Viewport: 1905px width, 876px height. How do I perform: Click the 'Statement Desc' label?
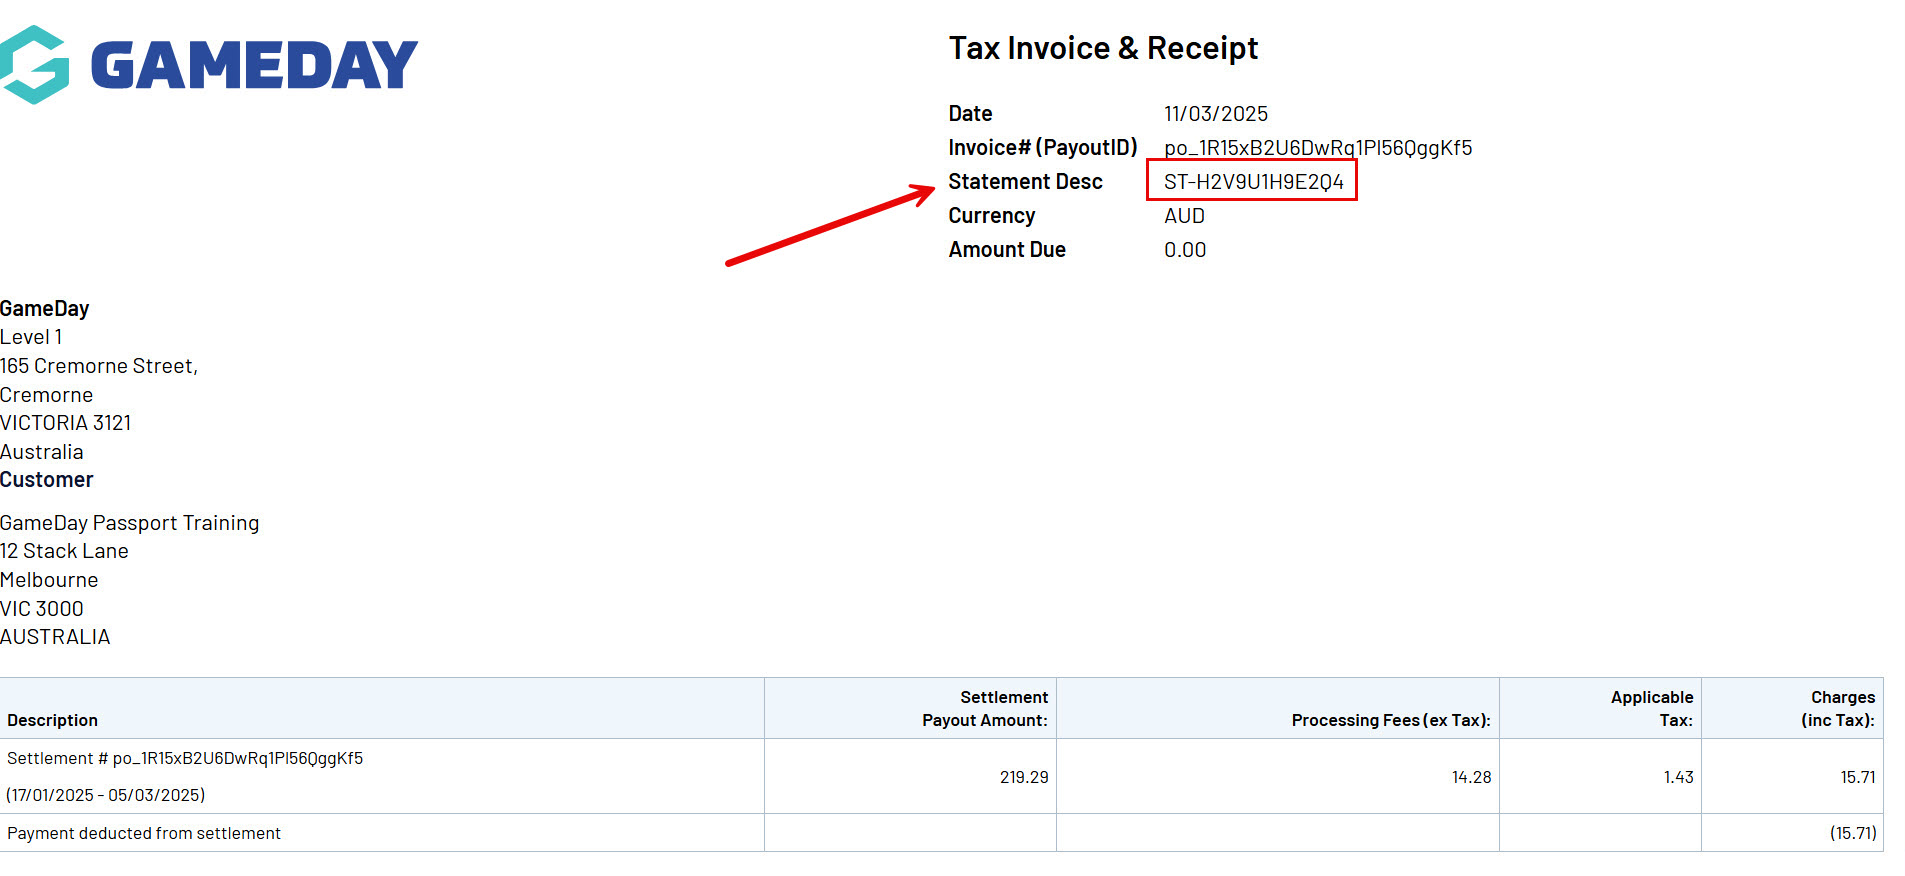point(1025,182)
